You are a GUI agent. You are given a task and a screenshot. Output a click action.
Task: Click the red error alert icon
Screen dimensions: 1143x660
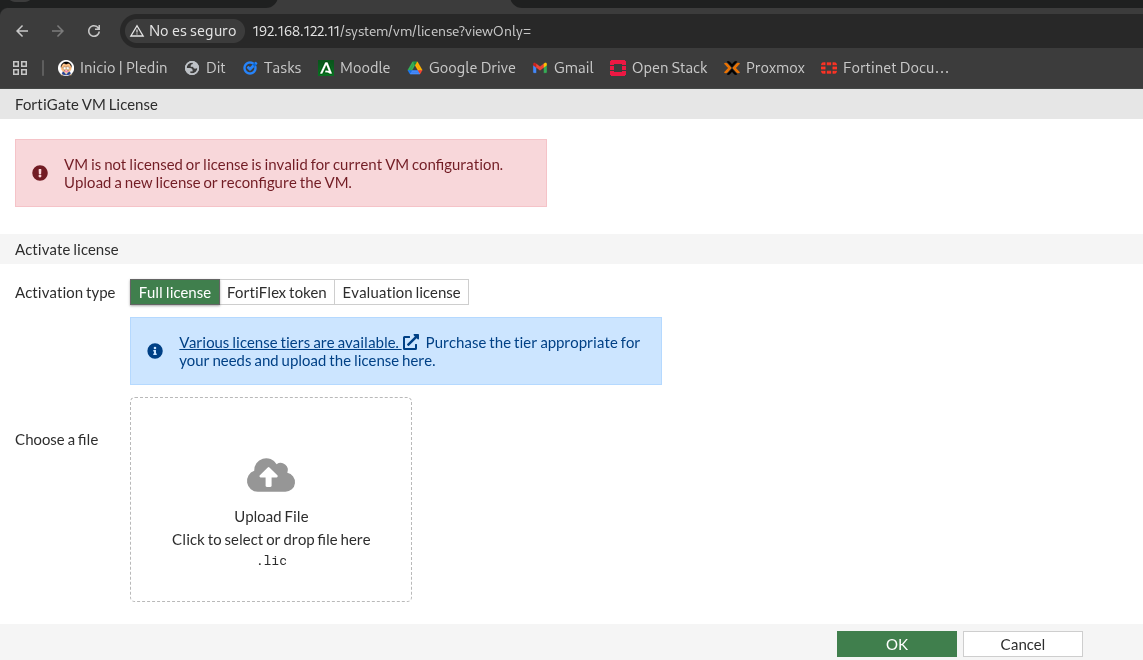coord(40,173)
